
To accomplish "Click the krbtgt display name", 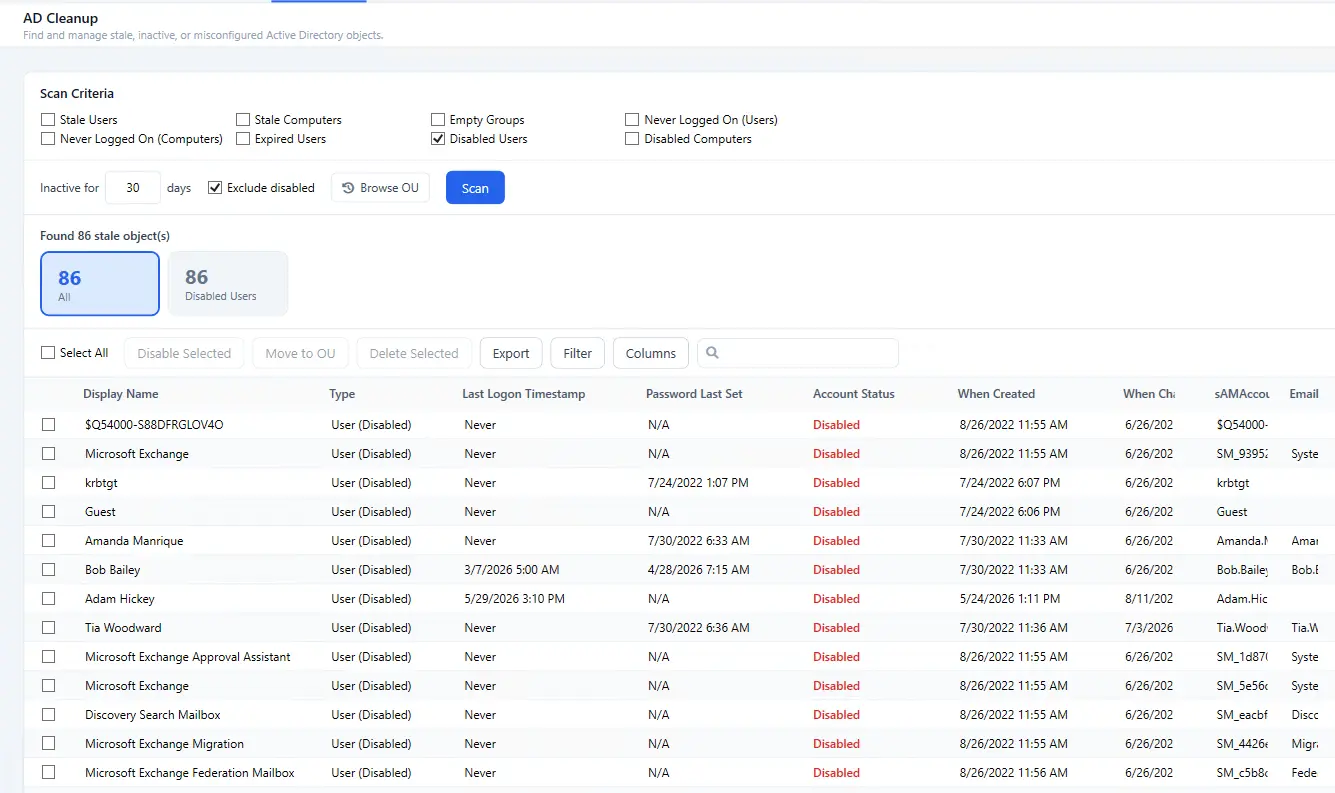I will pos(102,483).
